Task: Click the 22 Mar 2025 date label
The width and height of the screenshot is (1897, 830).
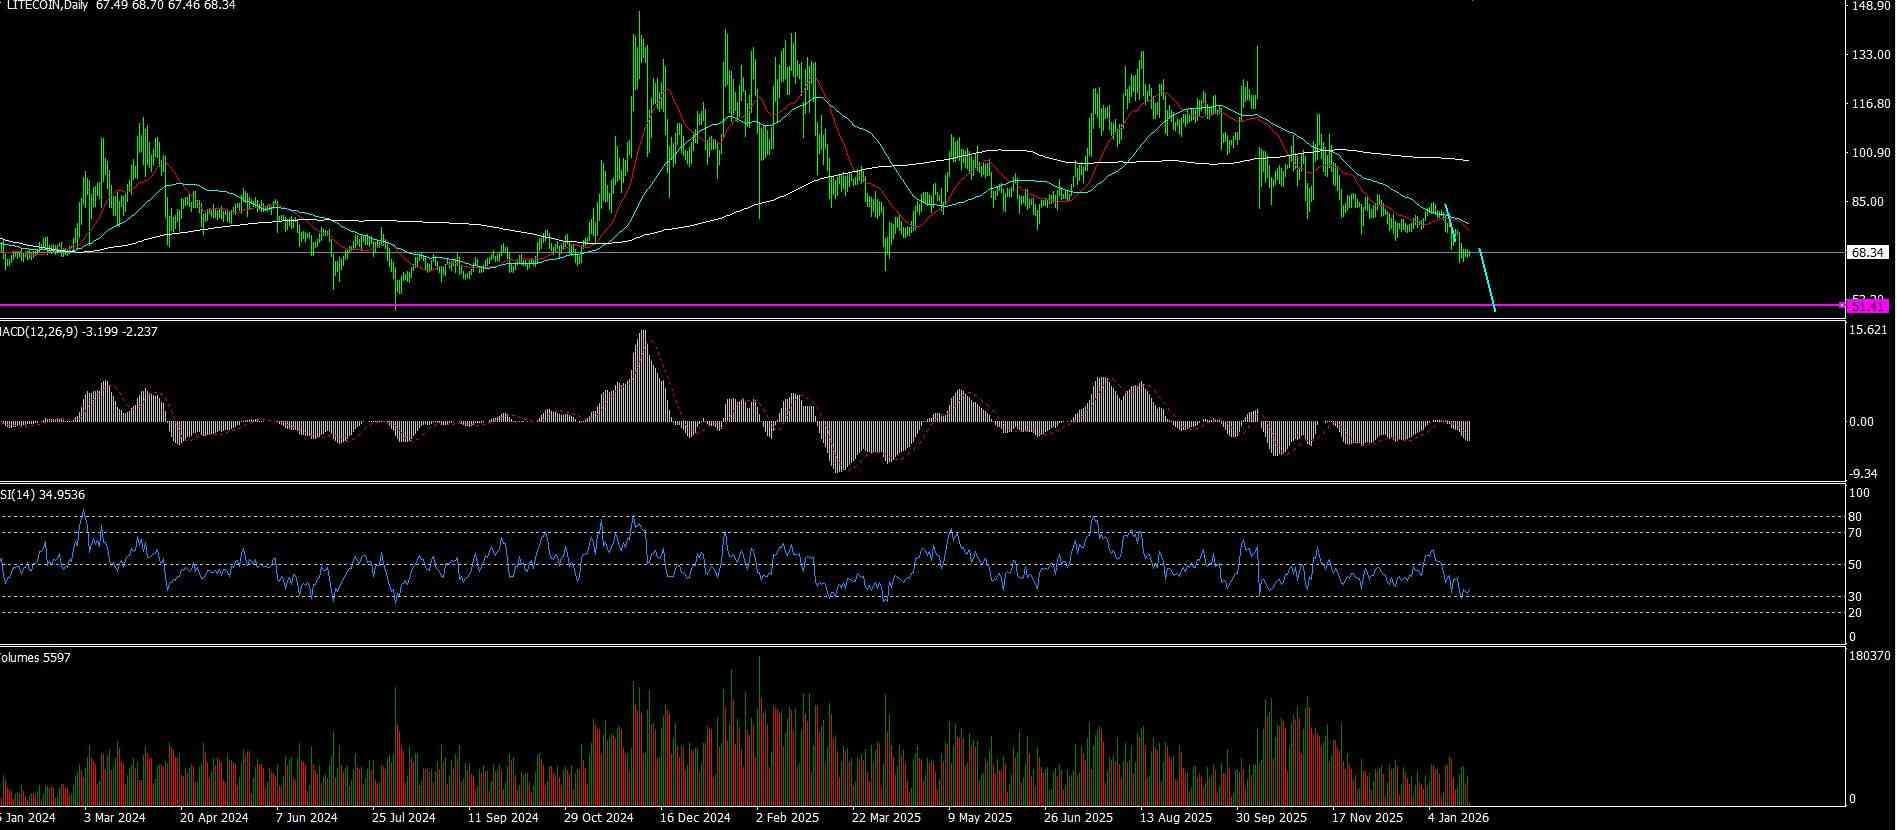Action: pyautogui.click(x=887, y=818)
